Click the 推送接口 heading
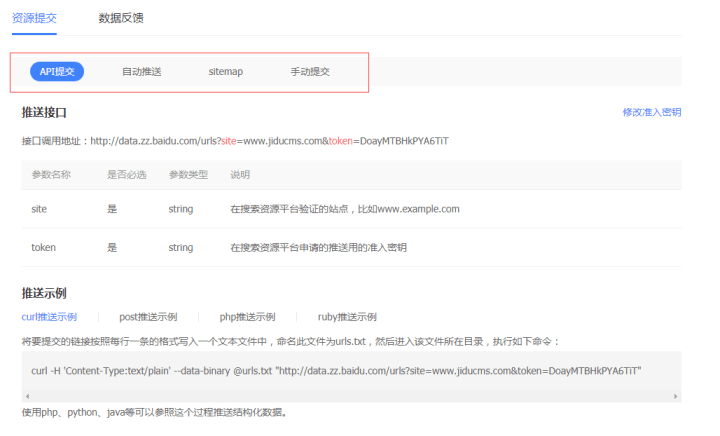720x436 pixels. click(44, 112)
